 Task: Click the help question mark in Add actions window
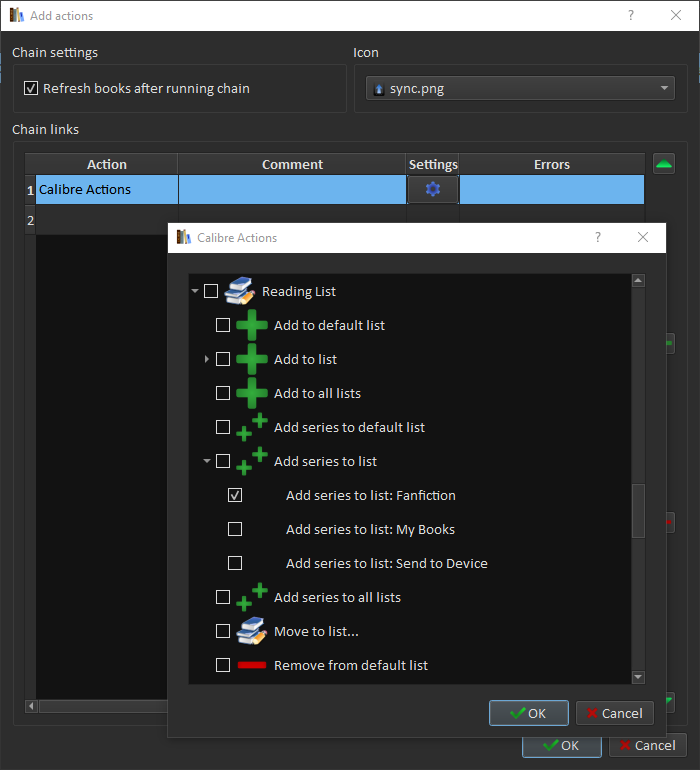(x=631, y=15)
